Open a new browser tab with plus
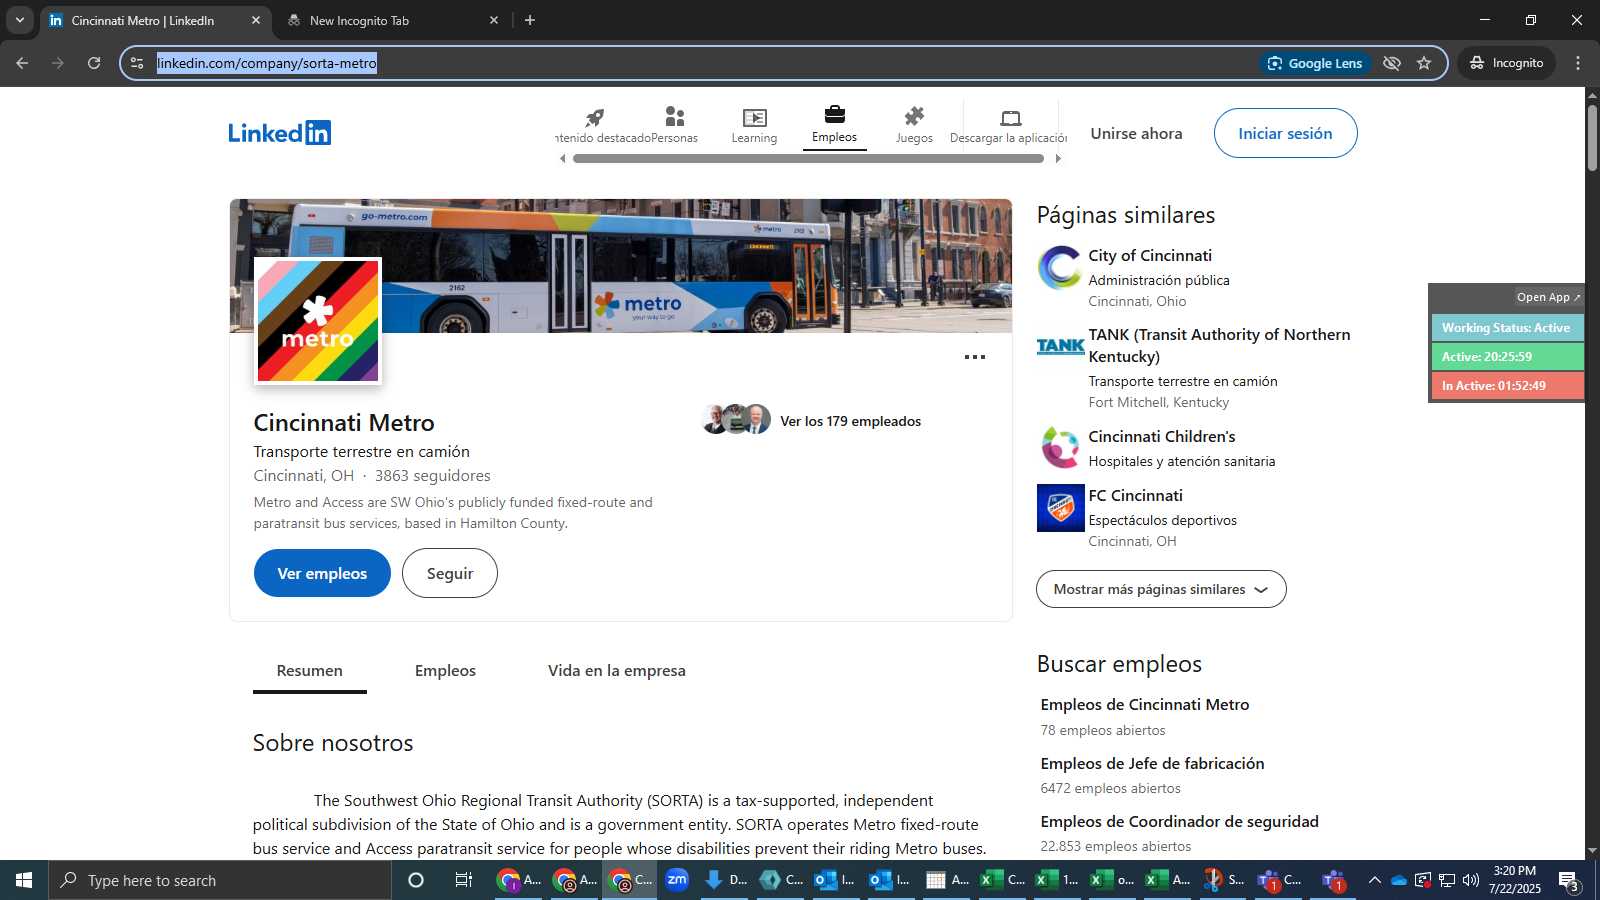1600x900 pixels. pos(530,20)
